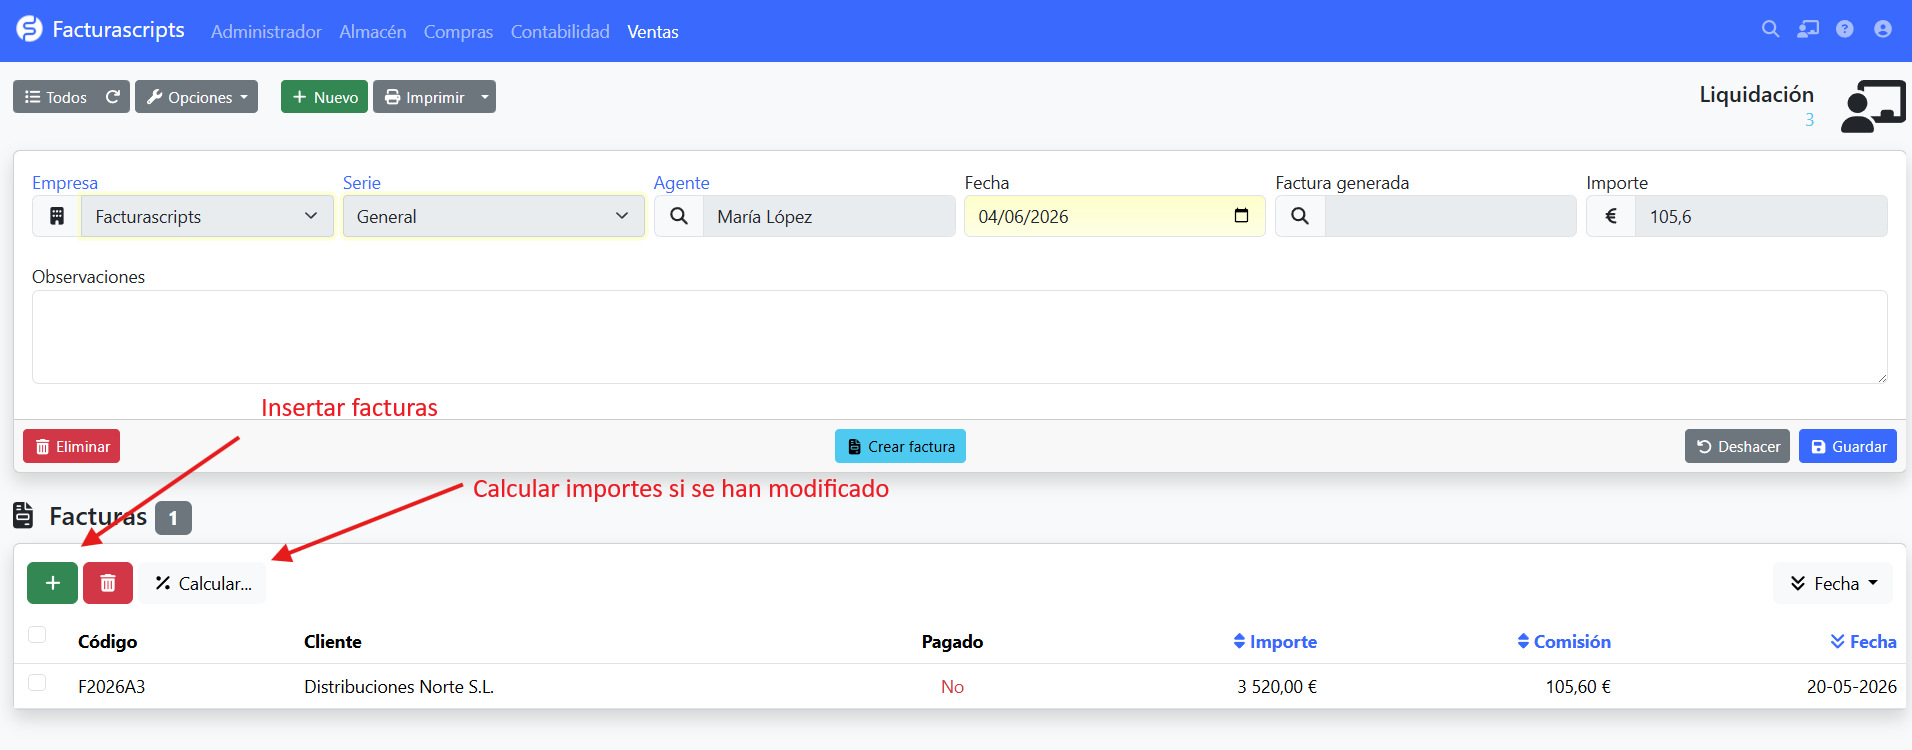Click the Deshacer button
The image size is (1912, 750).
click(x=1737, y=446)
